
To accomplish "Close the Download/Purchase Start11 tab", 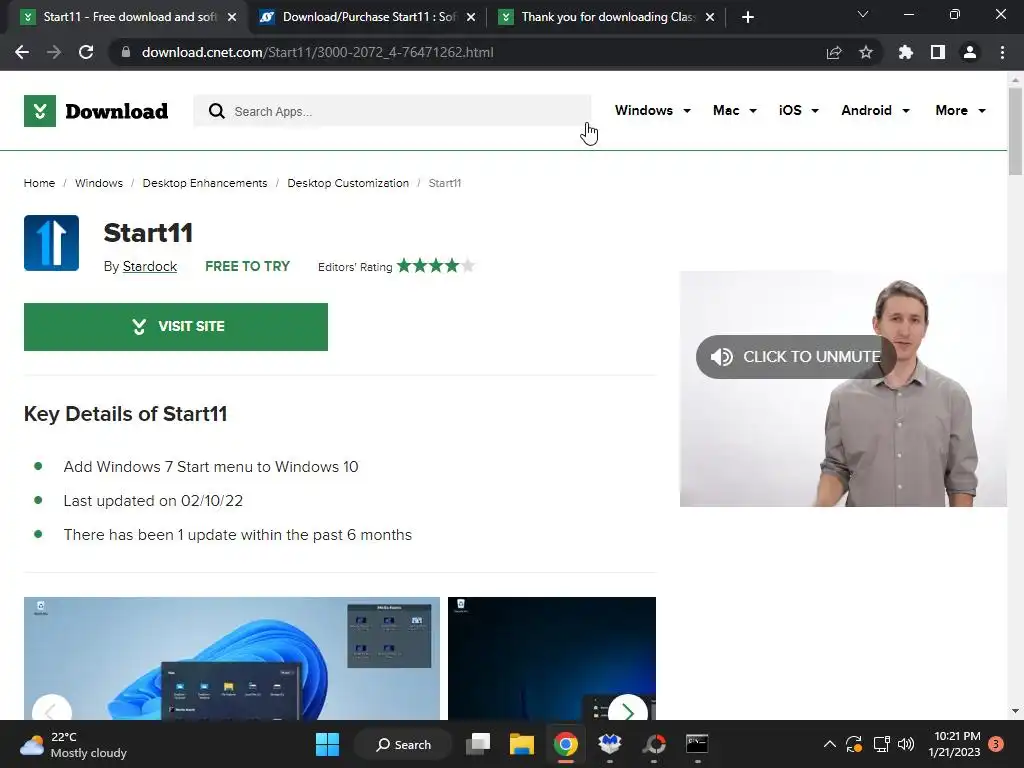I will coord(471,17).
